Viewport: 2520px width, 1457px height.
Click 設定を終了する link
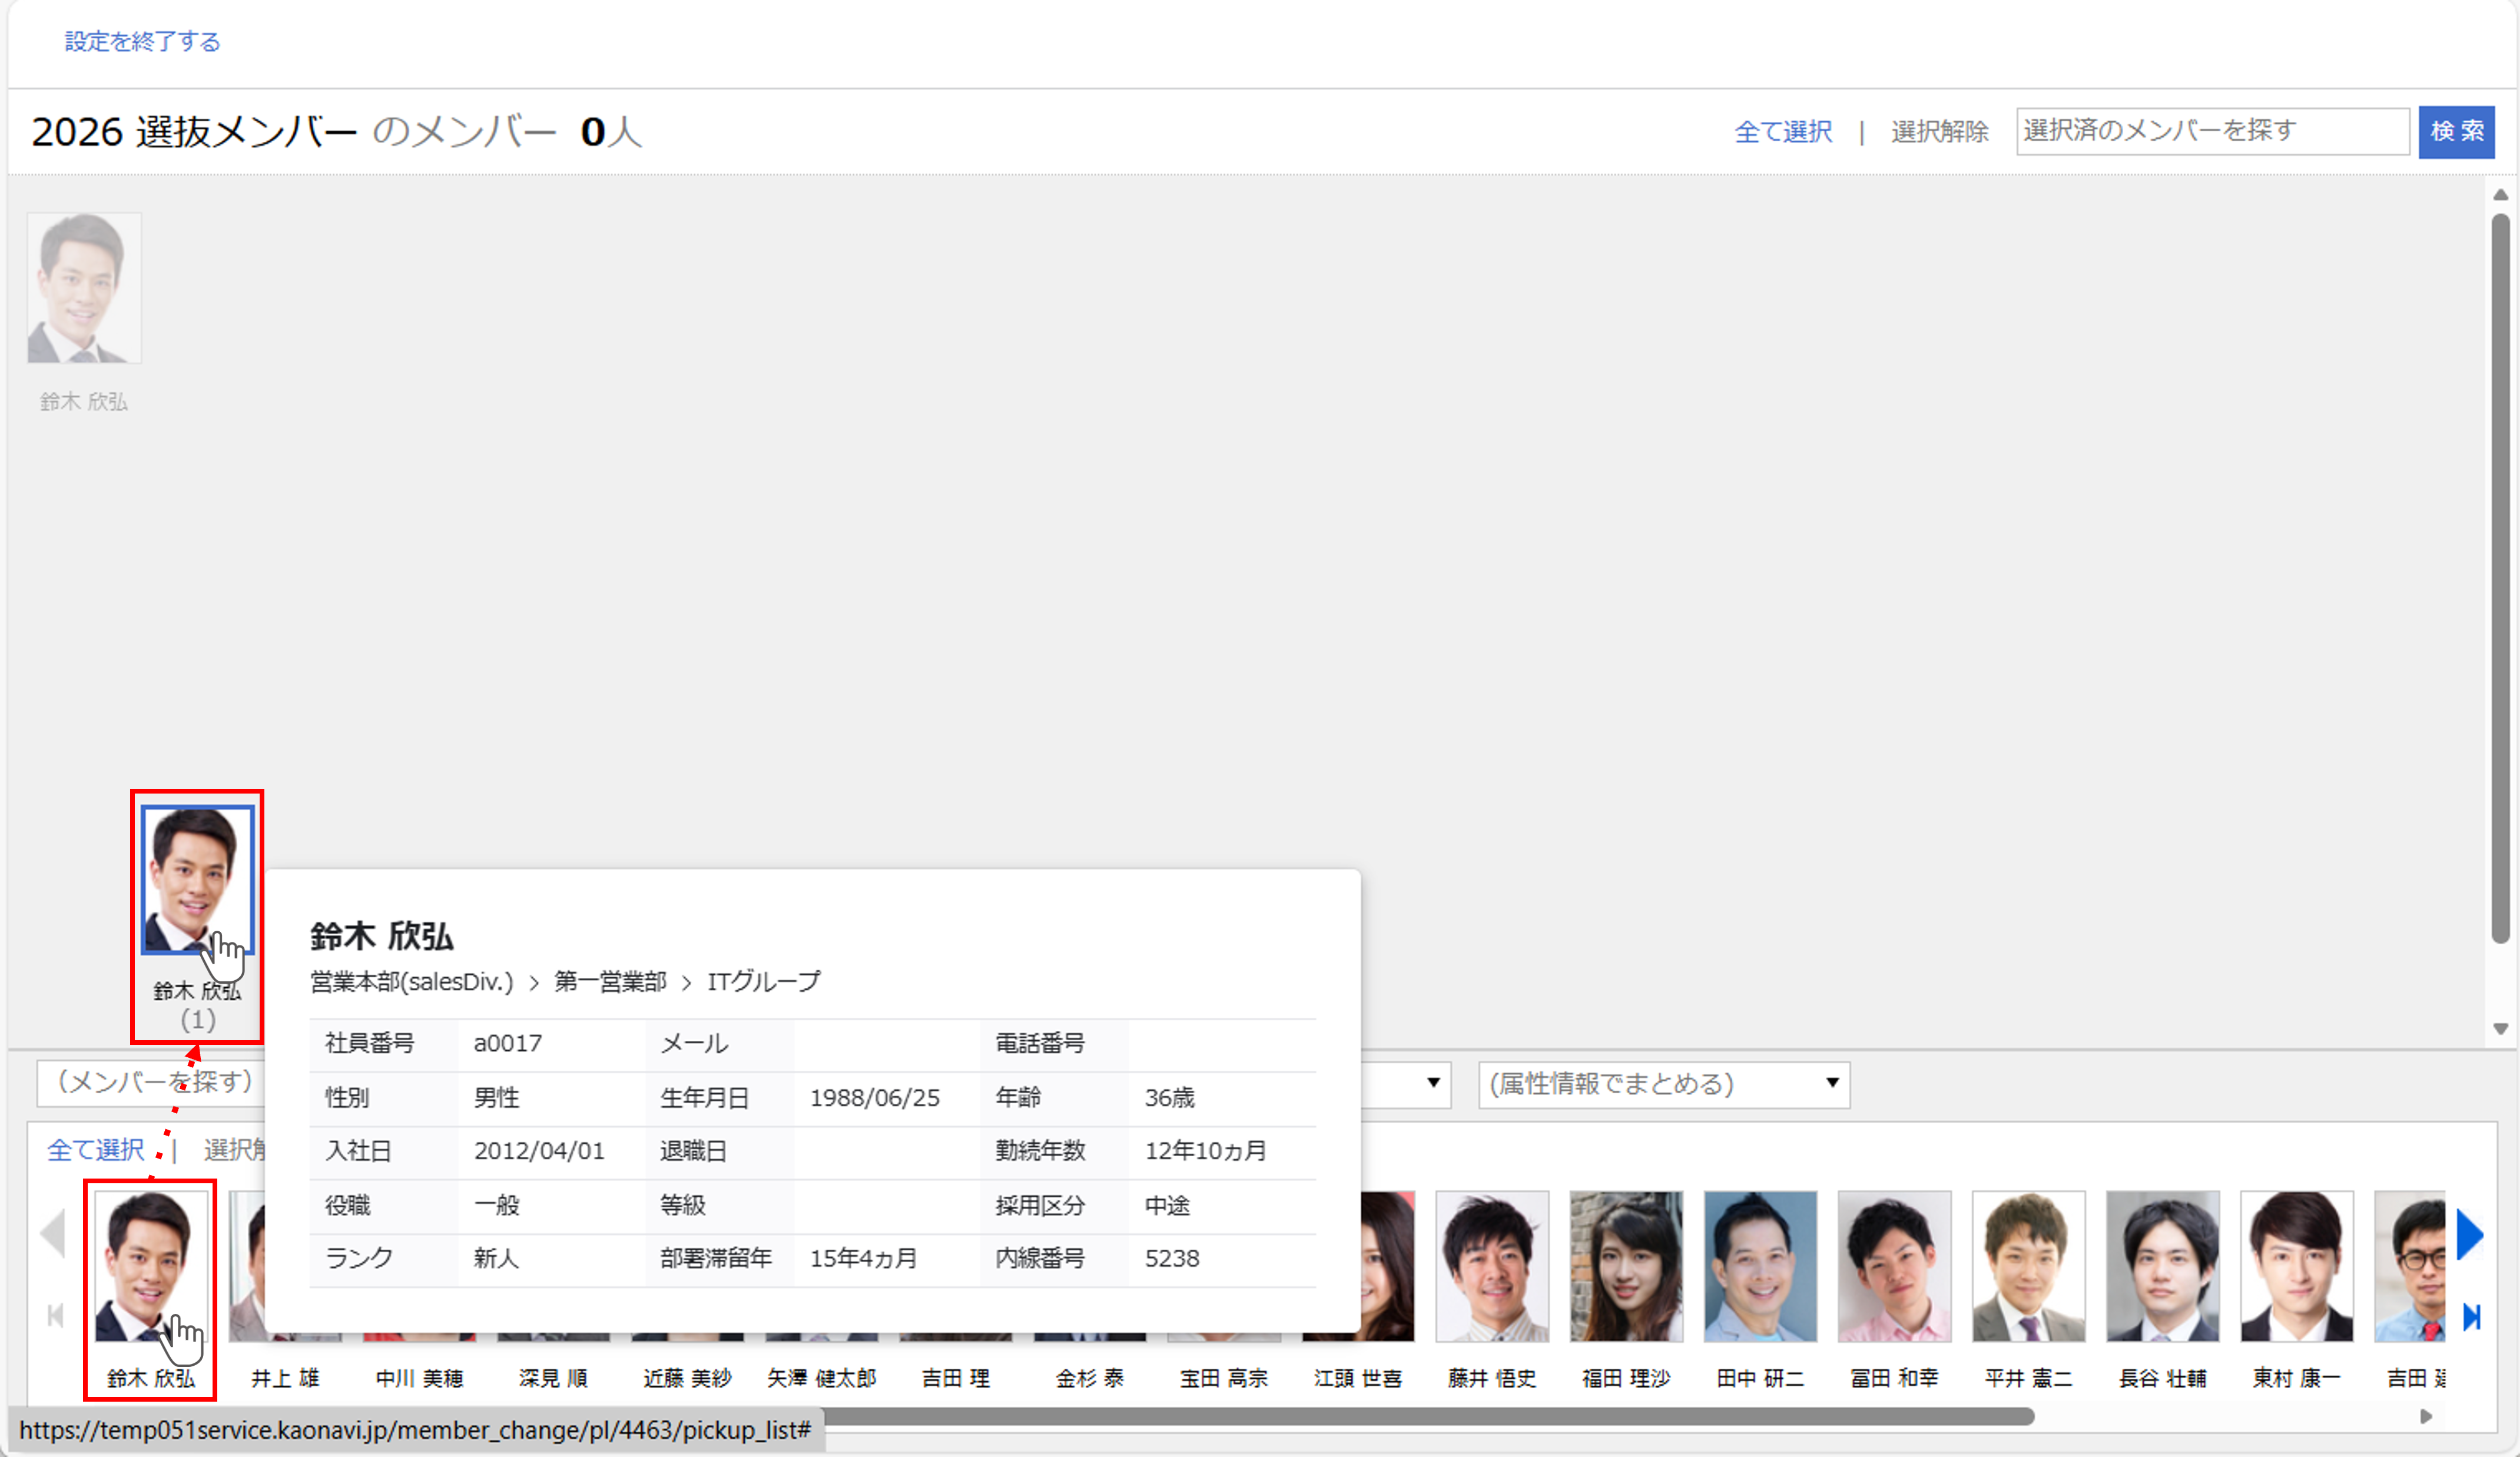tap(142, 41)
